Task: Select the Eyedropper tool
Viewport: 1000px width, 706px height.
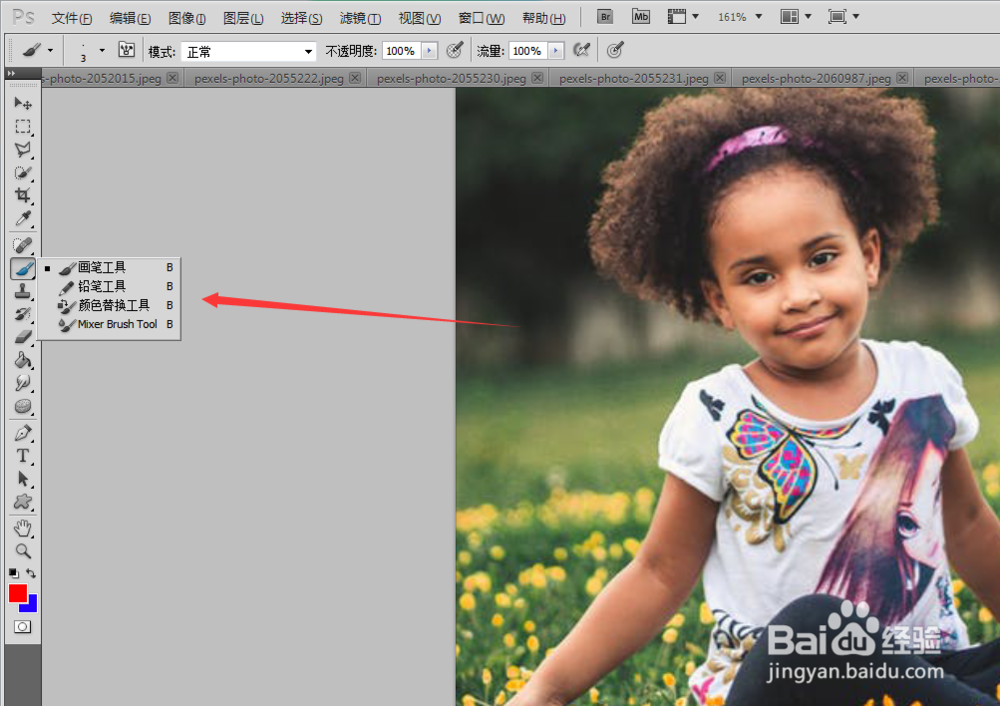Action: pyautogui.click(x=23, y=218)
